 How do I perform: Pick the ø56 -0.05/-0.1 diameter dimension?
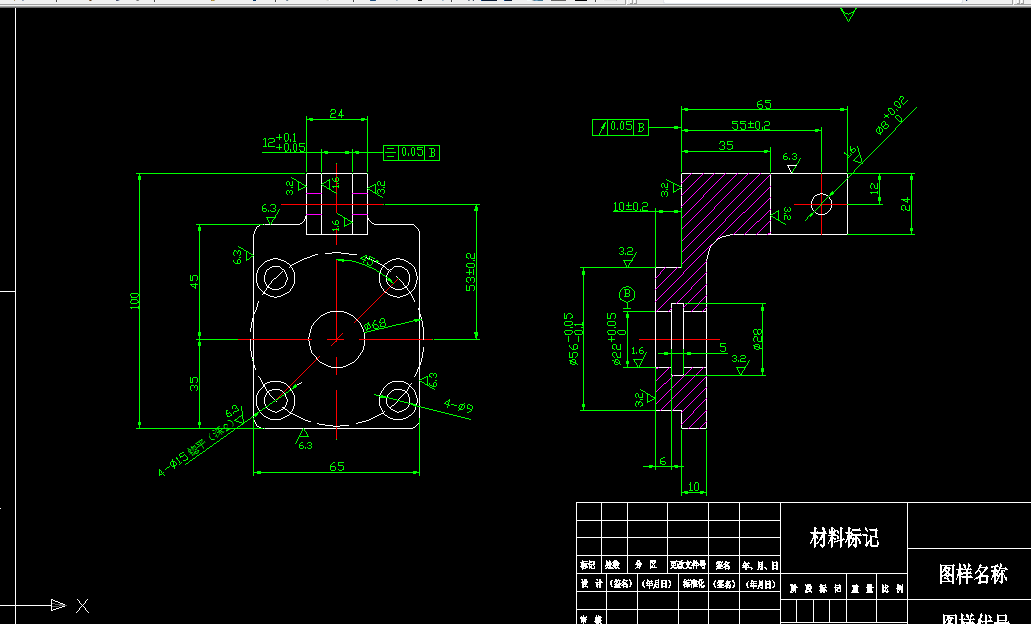(573, 339)
